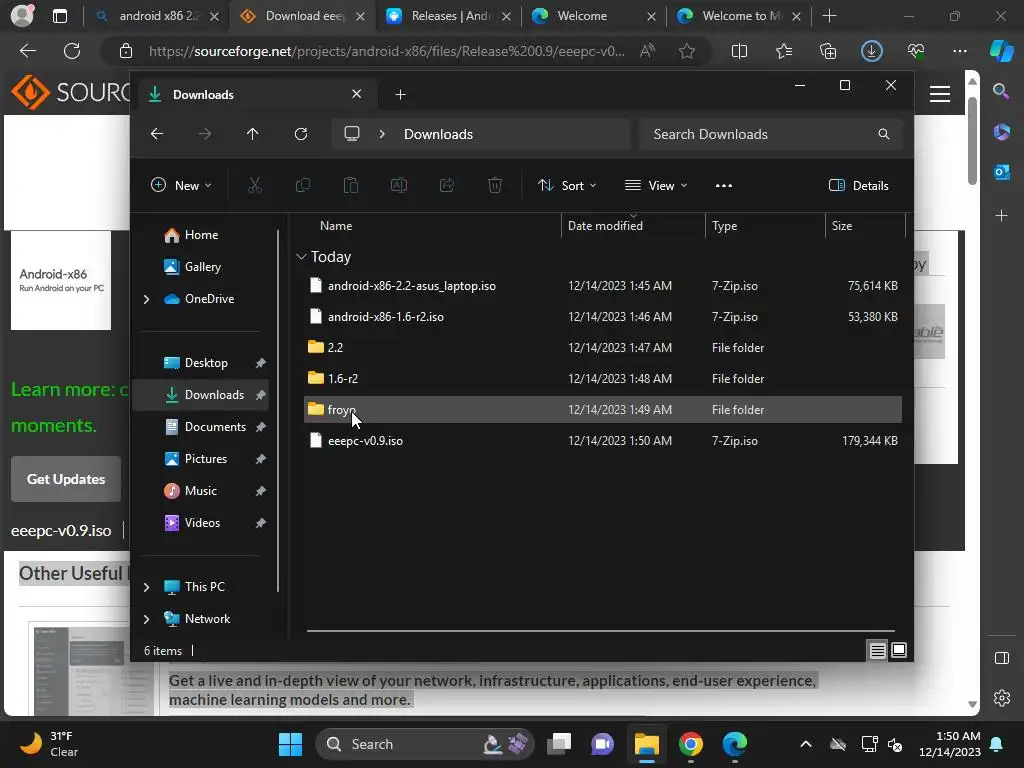
Task: Open Pictures quick access folder
Action: click(x=201, y=459)
